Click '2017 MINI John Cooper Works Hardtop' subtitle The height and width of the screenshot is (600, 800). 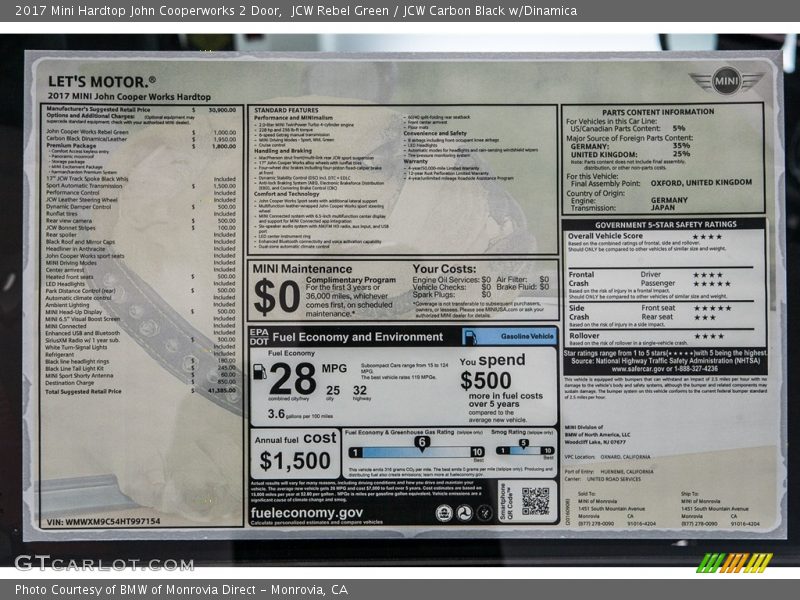click(129, 96)
